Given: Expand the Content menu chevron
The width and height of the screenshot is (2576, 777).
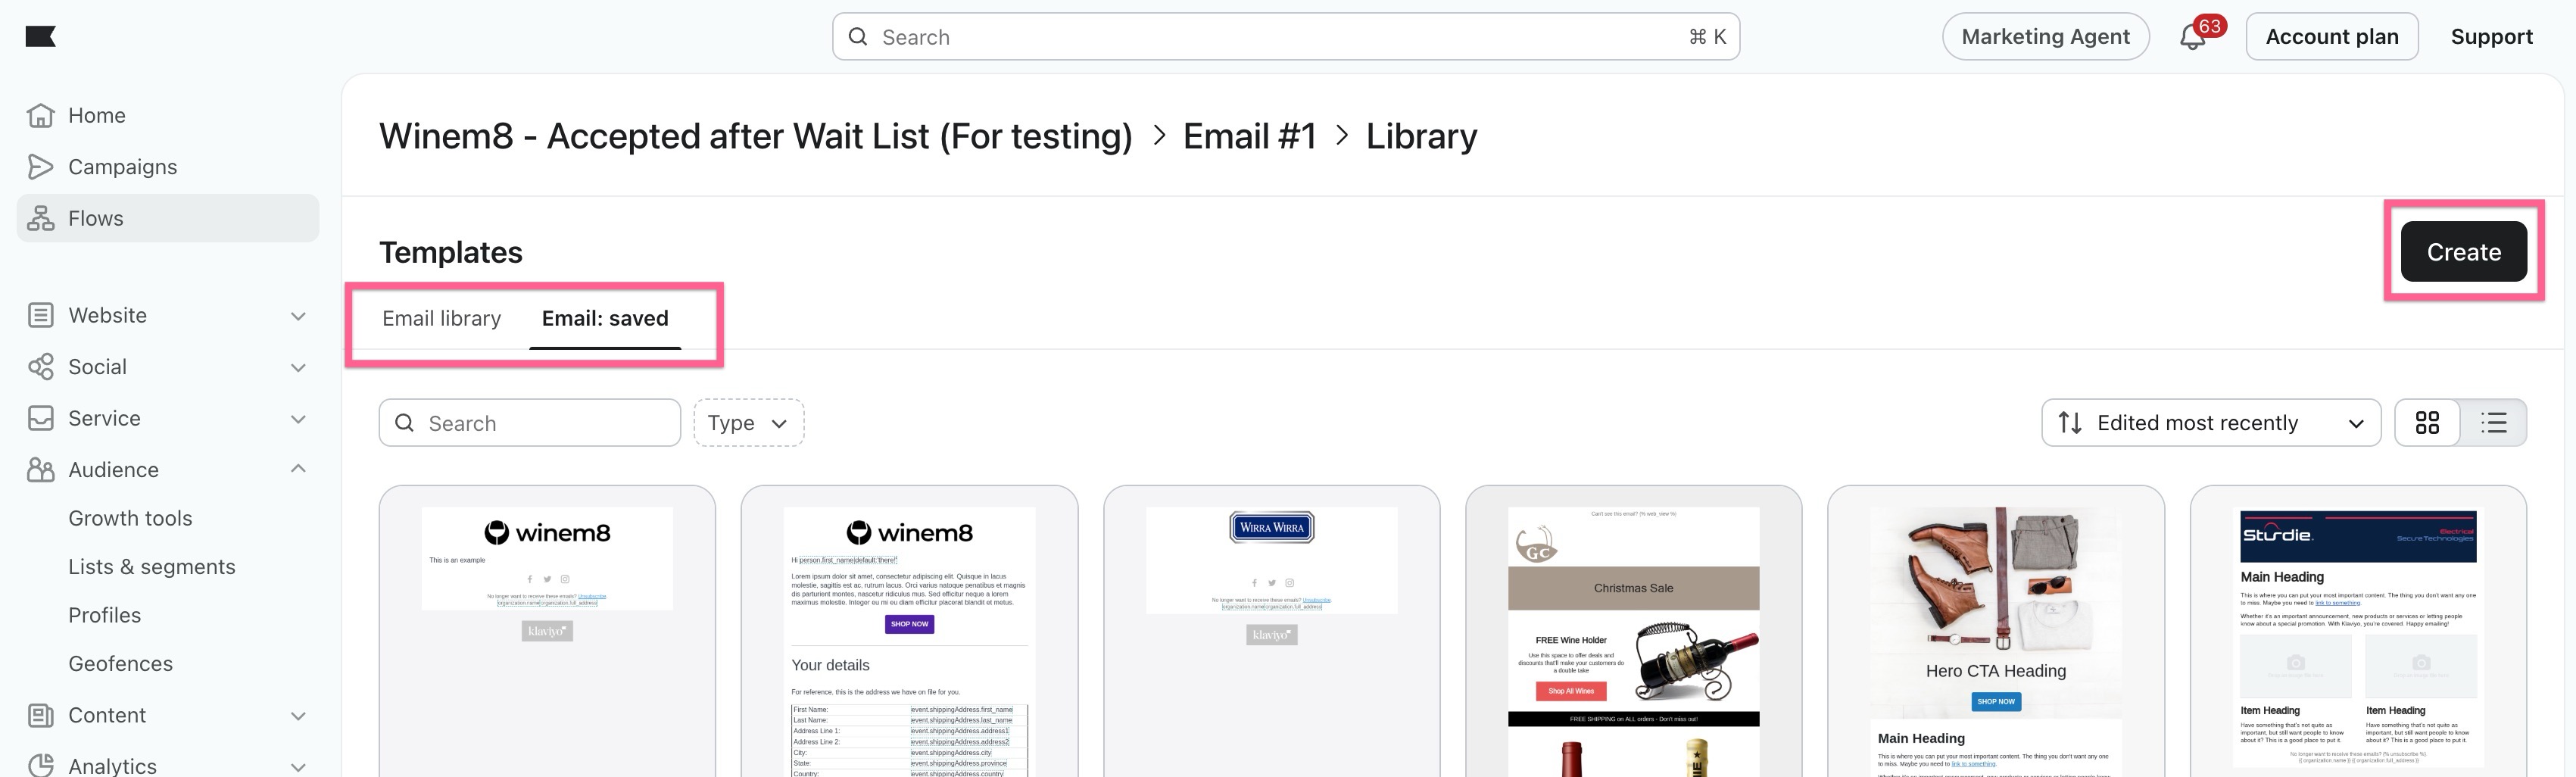Looking at the screenshot, I should (x=298, y=716).
